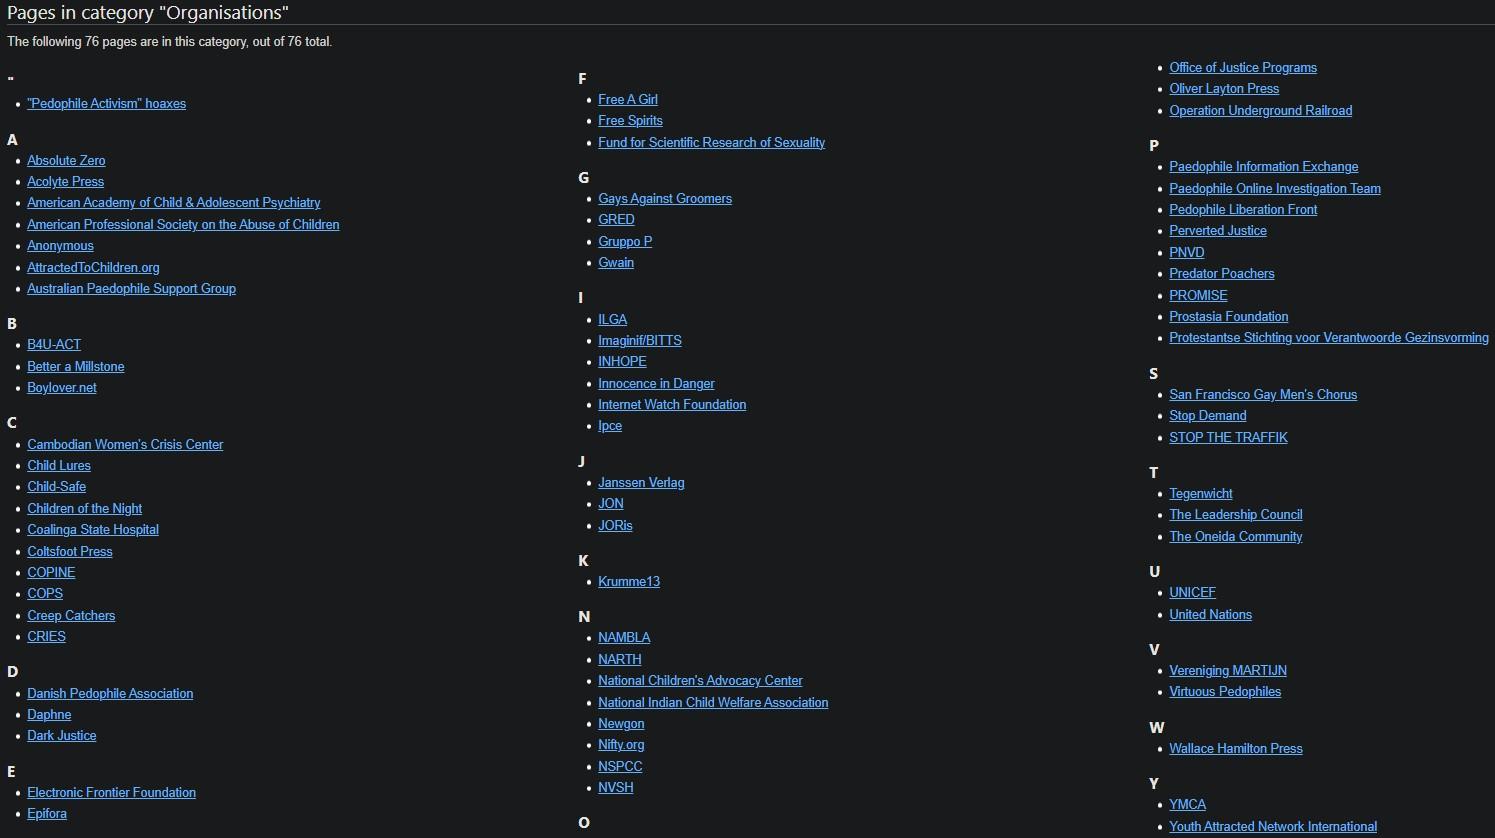The width and height of the screenshot is (1495, 838).
Task: Select the Anonymous link
Action: [60, 245]
